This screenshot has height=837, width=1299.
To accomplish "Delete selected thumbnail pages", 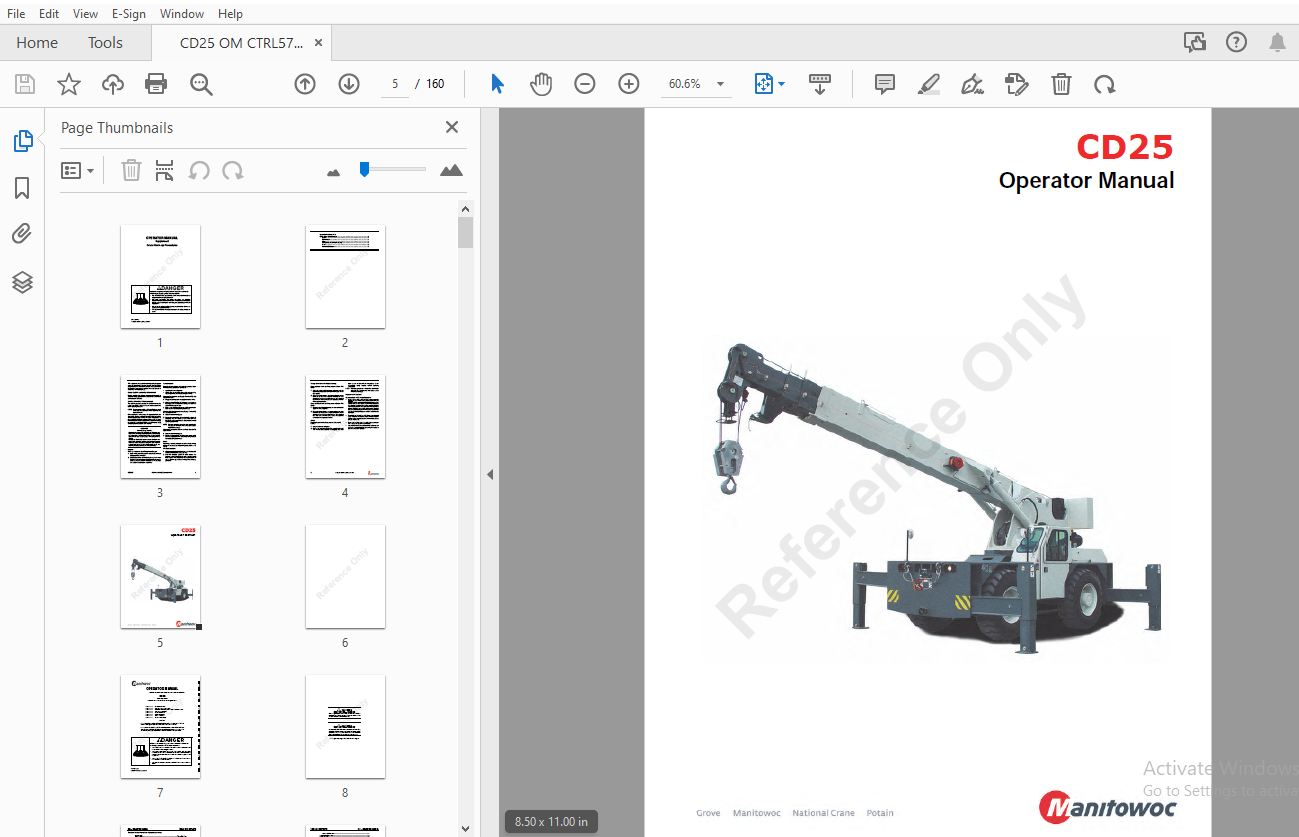I will (x=131, y=171).
